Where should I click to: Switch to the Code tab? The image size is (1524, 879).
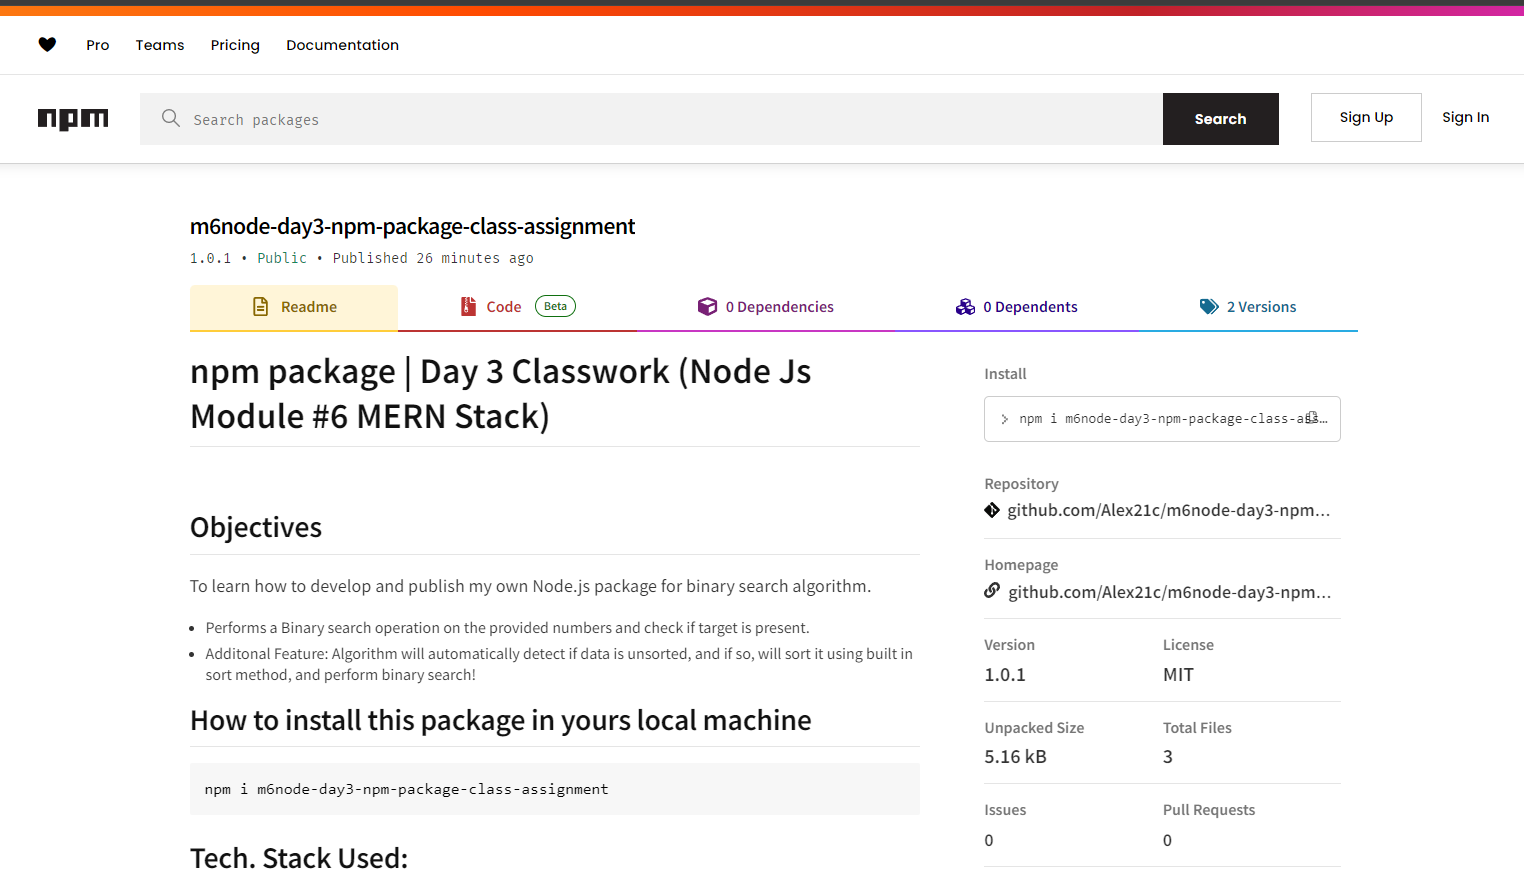point(518,308)
